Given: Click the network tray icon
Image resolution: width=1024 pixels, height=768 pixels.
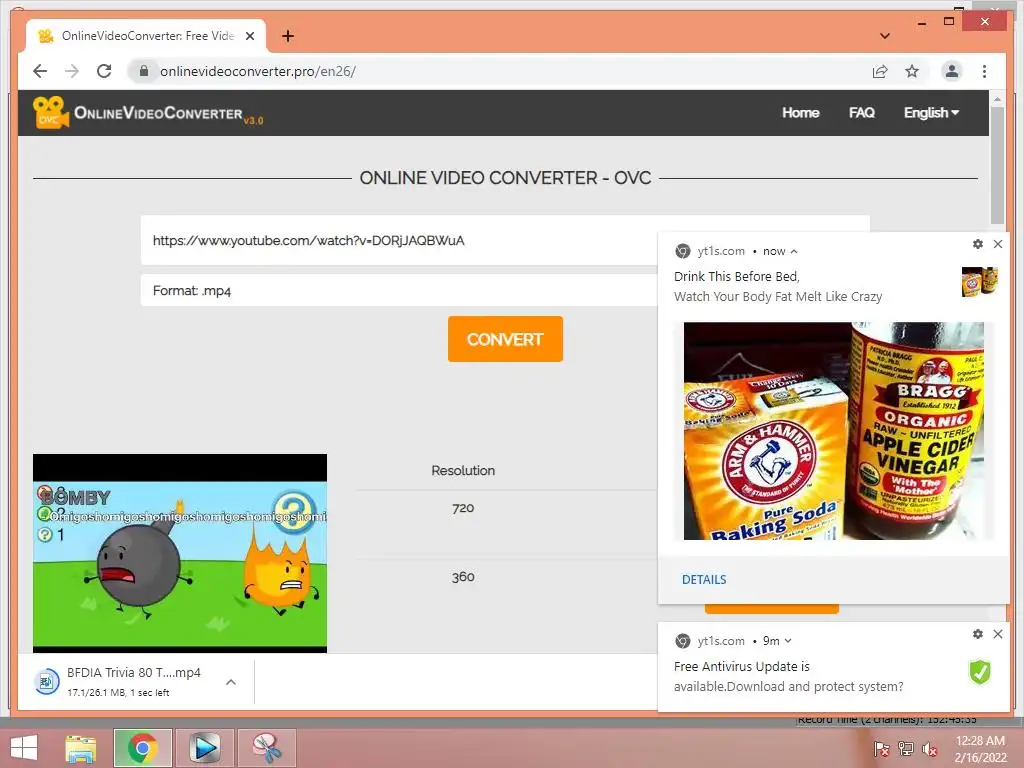Looking at the screenshot, I should 906,749.
